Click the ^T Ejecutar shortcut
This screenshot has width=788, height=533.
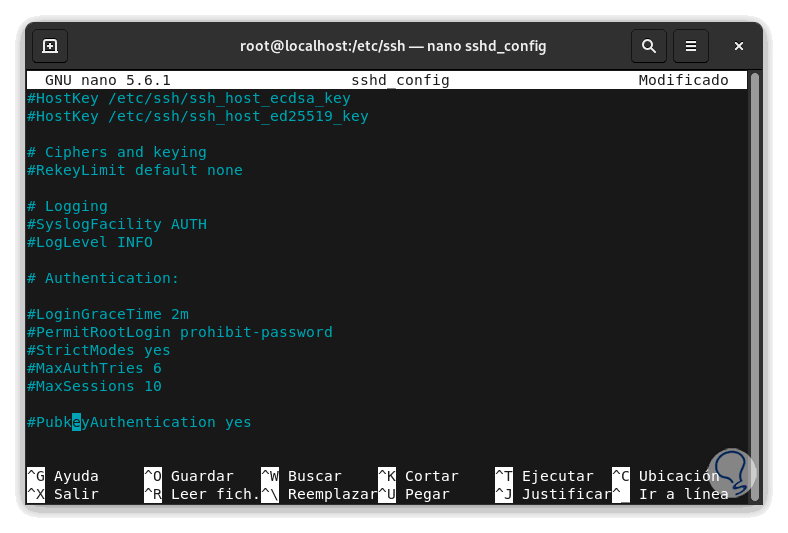coord(544,476)
